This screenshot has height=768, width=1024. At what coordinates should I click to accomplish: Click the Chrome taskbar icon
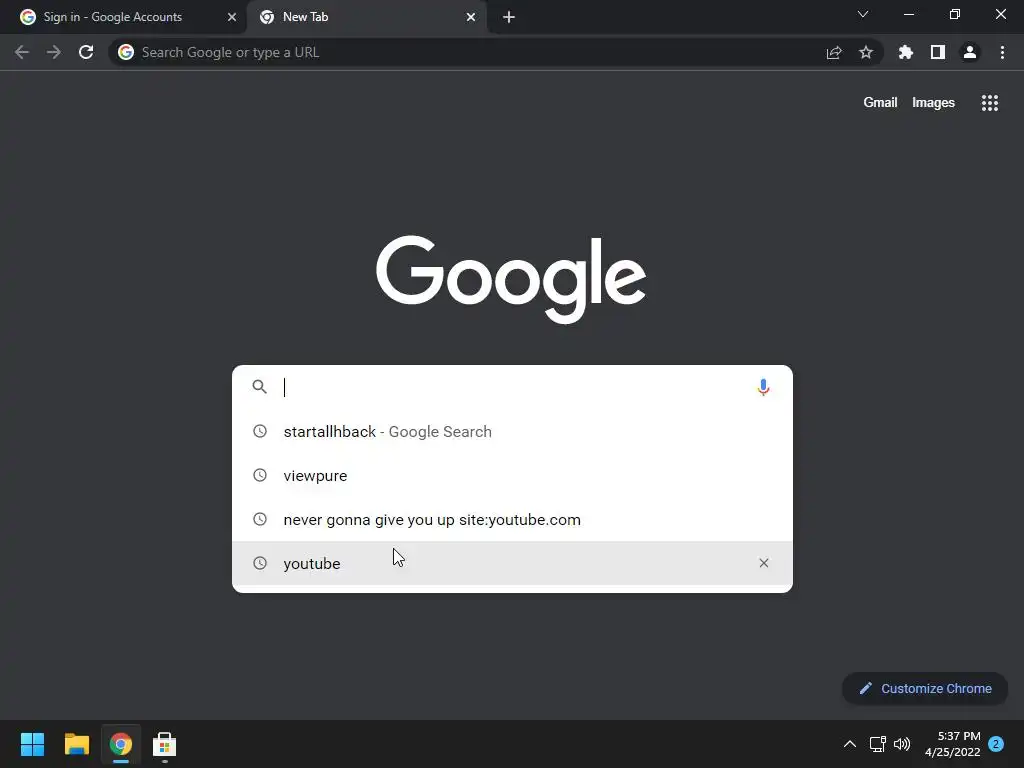(x=121, y=744)
